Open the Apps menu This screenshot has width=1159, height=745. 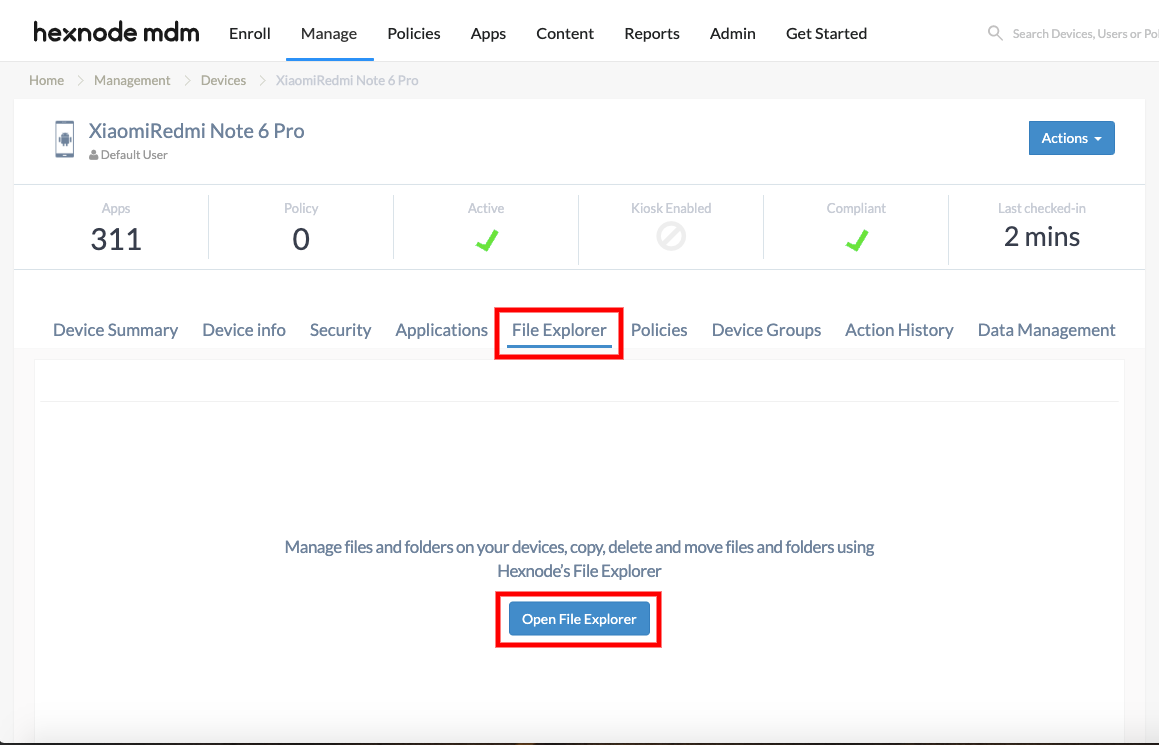pos(489,33)
